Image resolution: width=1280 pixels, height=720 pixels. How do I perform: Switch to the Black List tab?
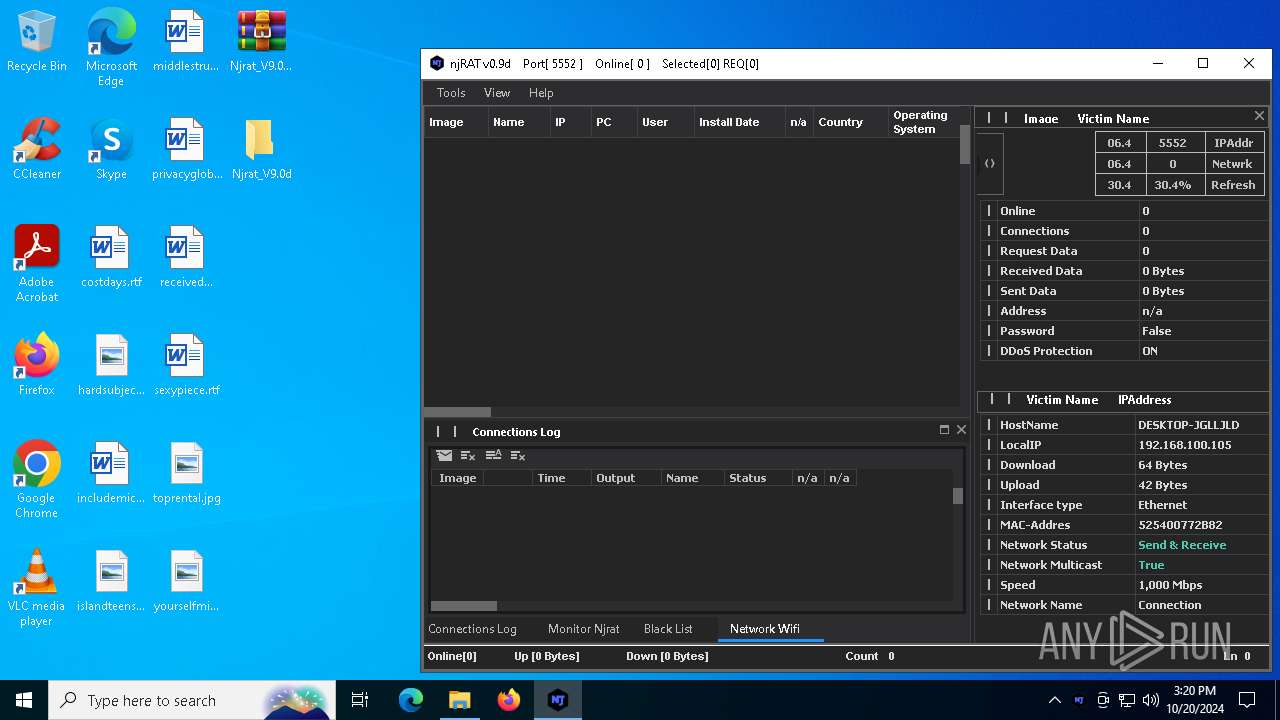pyautogui.click(x=668, y=629)
